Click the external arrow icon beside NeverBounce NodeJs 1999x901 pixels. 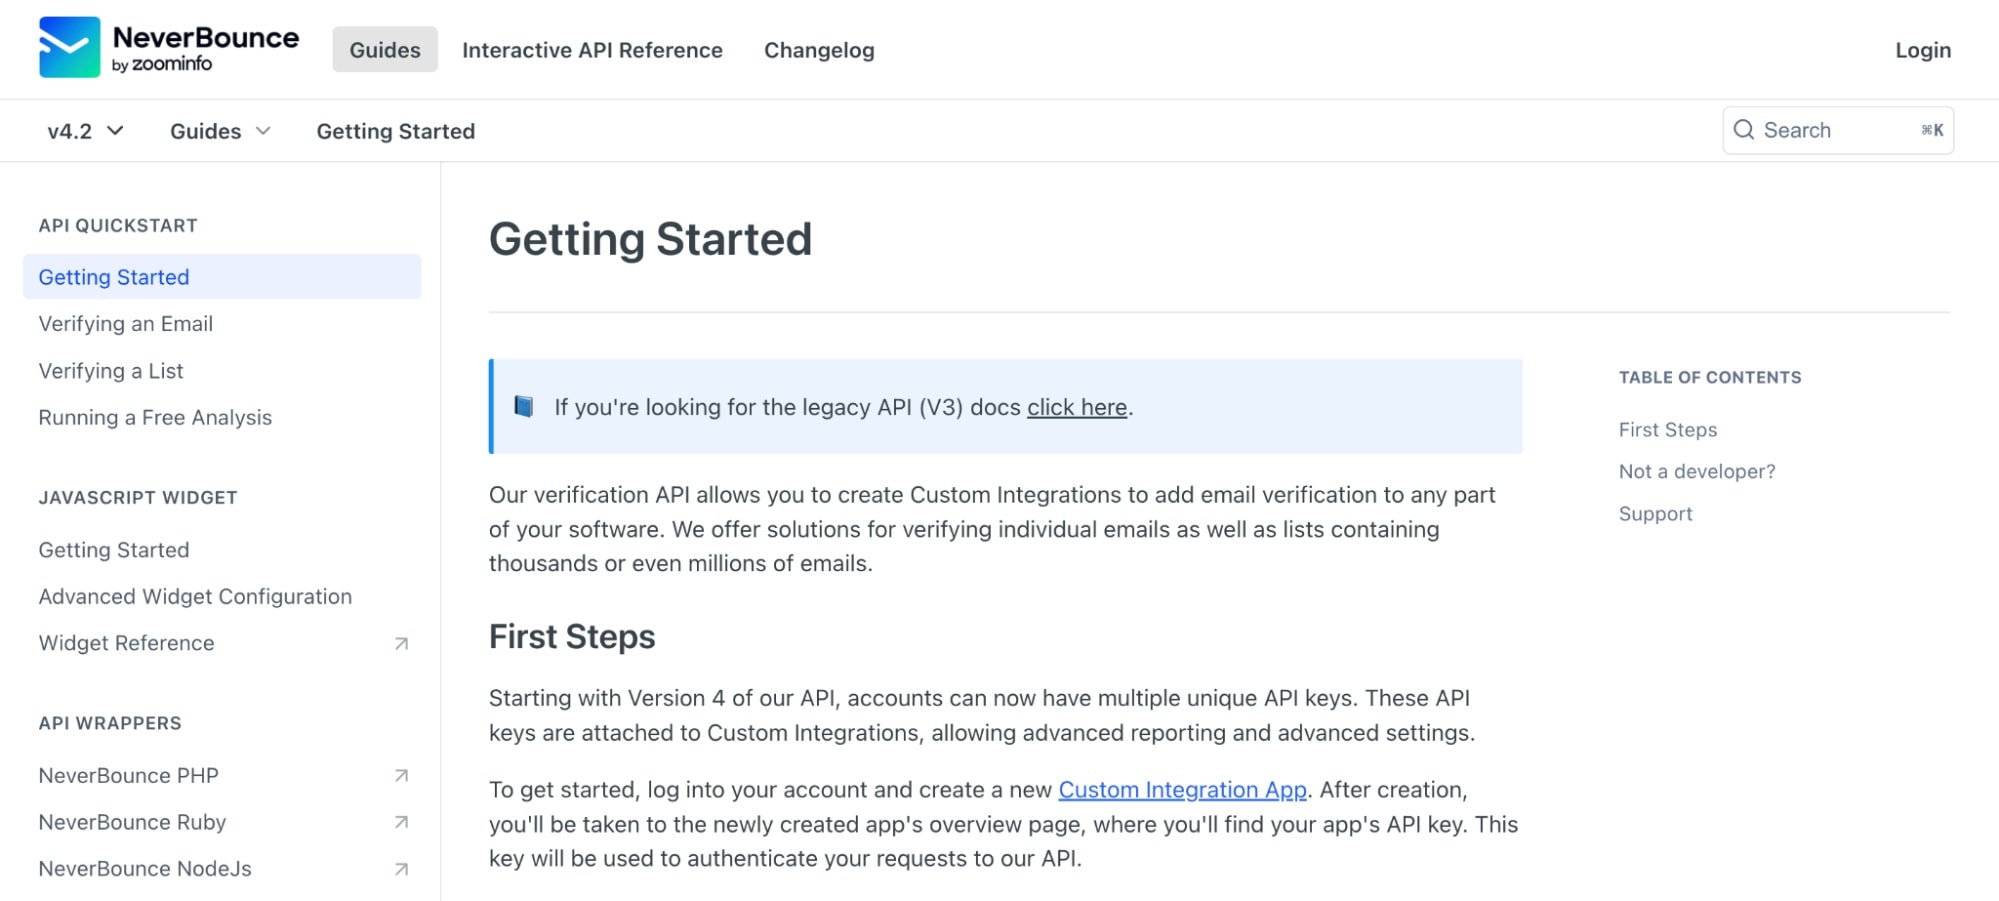(x=401, y=869)
